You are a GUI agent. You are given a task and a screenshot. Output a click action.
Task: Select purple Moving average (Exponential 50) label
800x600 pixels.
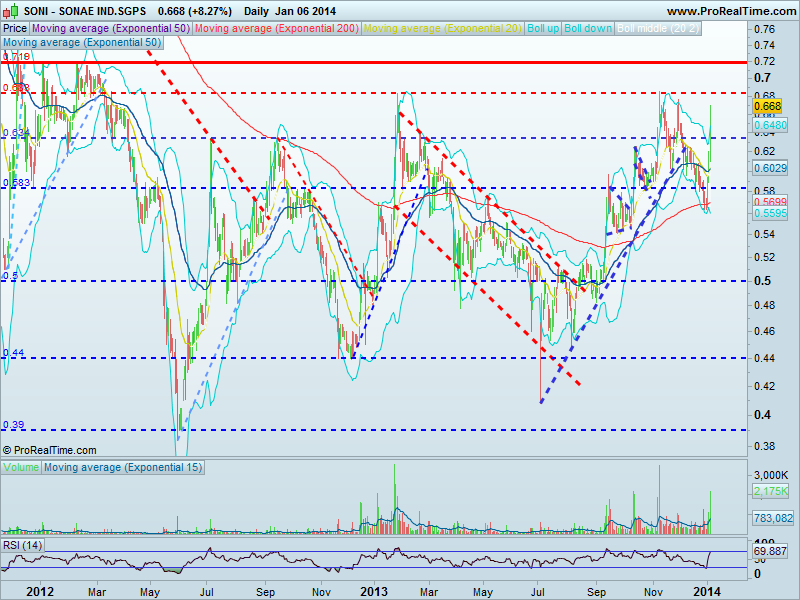click(111, 29)
